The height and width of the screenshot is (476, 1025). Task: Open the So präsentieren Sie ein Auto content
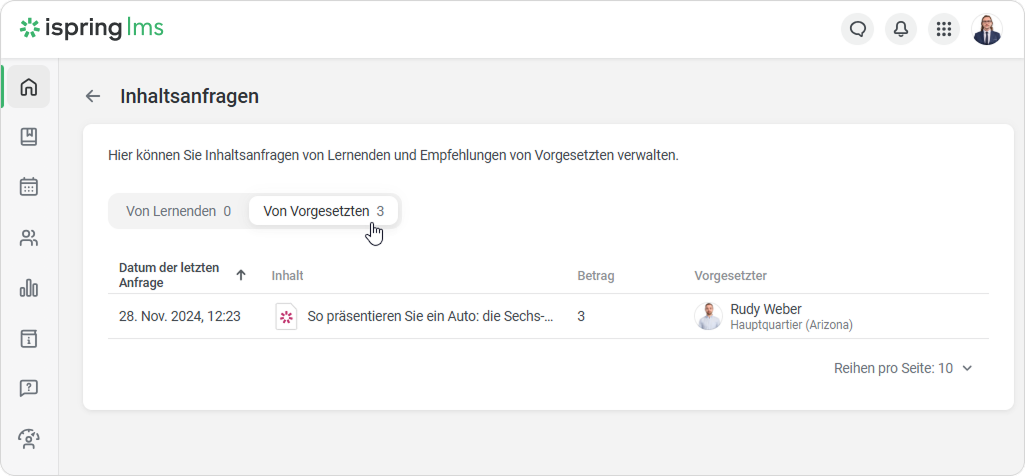point(430,316)
